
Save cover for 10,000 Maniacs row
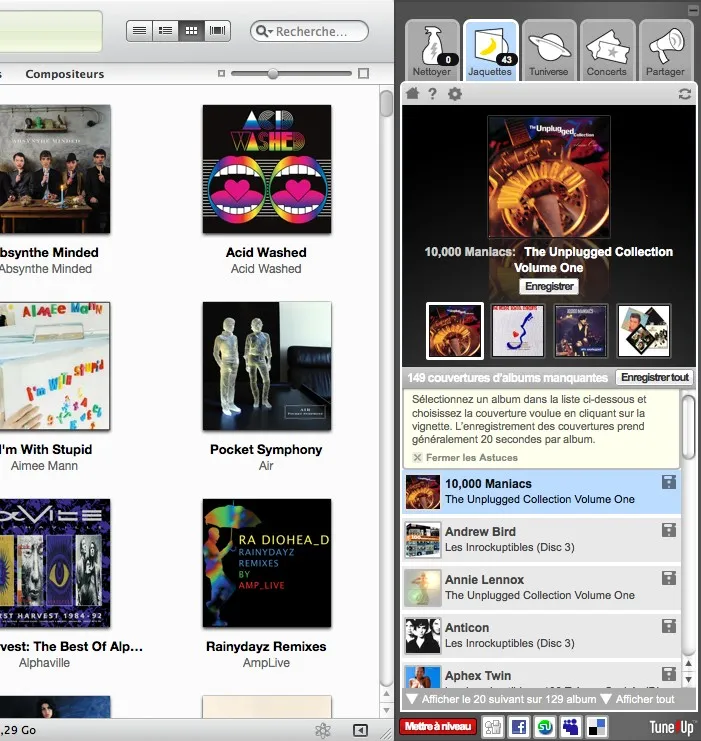pos(668,483)
